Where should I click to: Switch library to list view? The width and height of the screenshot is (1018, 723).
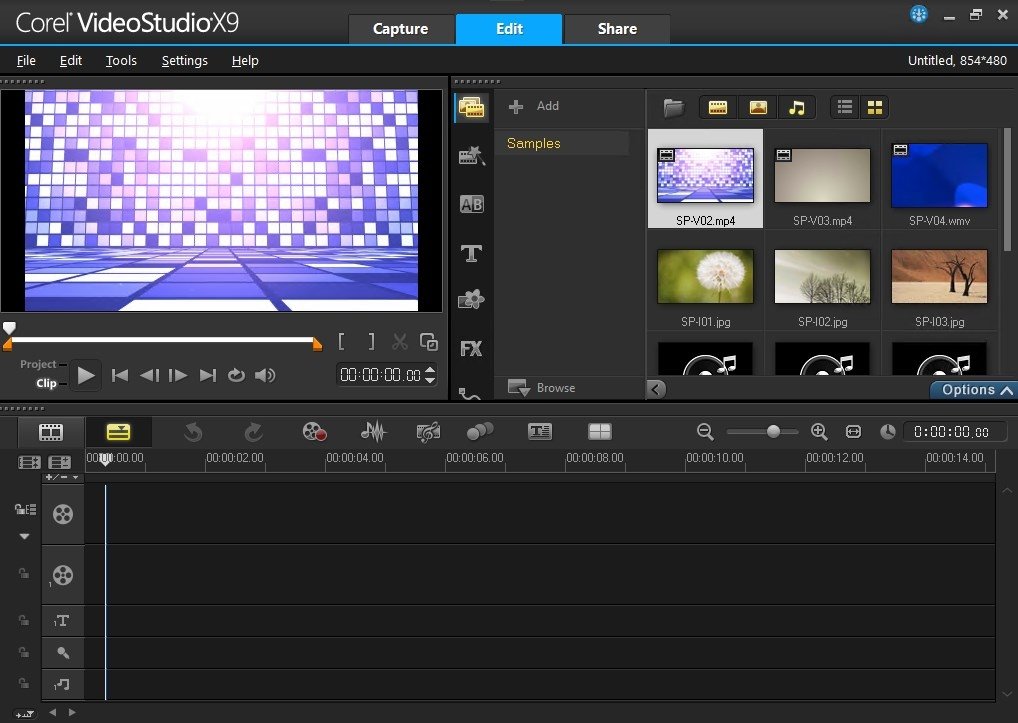845,107
